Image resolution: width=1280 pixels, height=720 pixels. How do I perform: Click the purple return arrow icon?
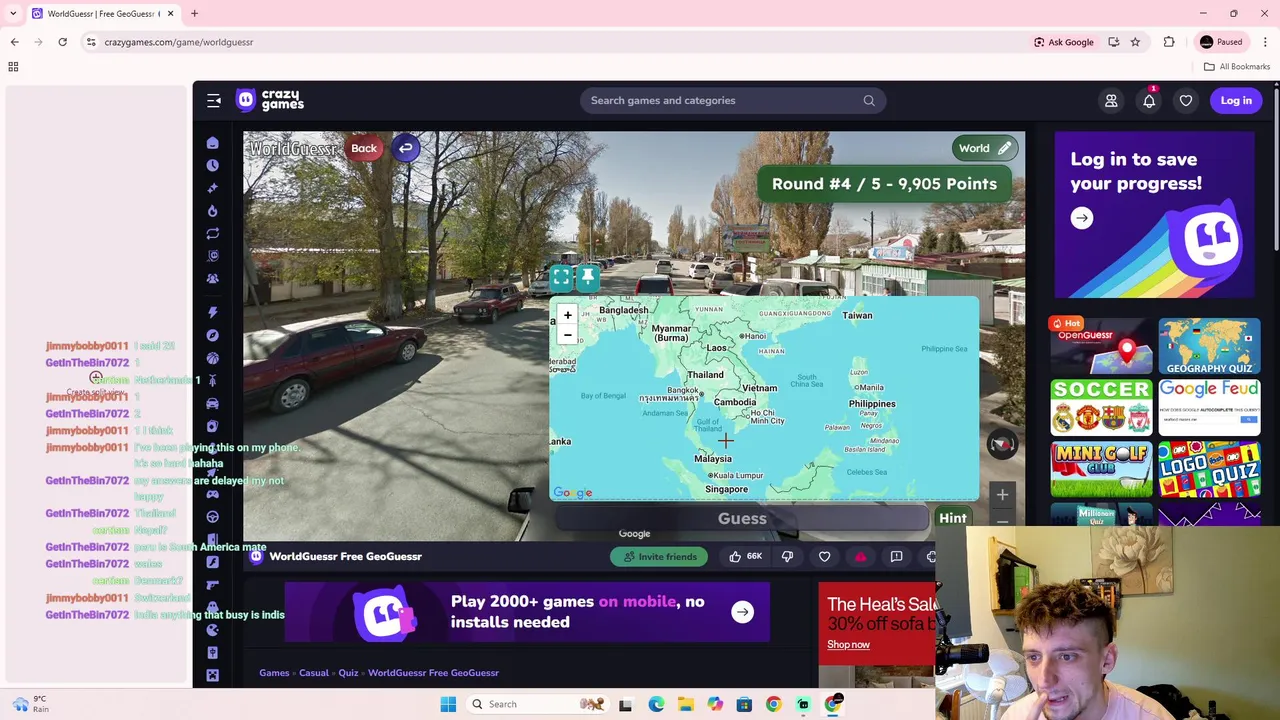tap(405, 148)
